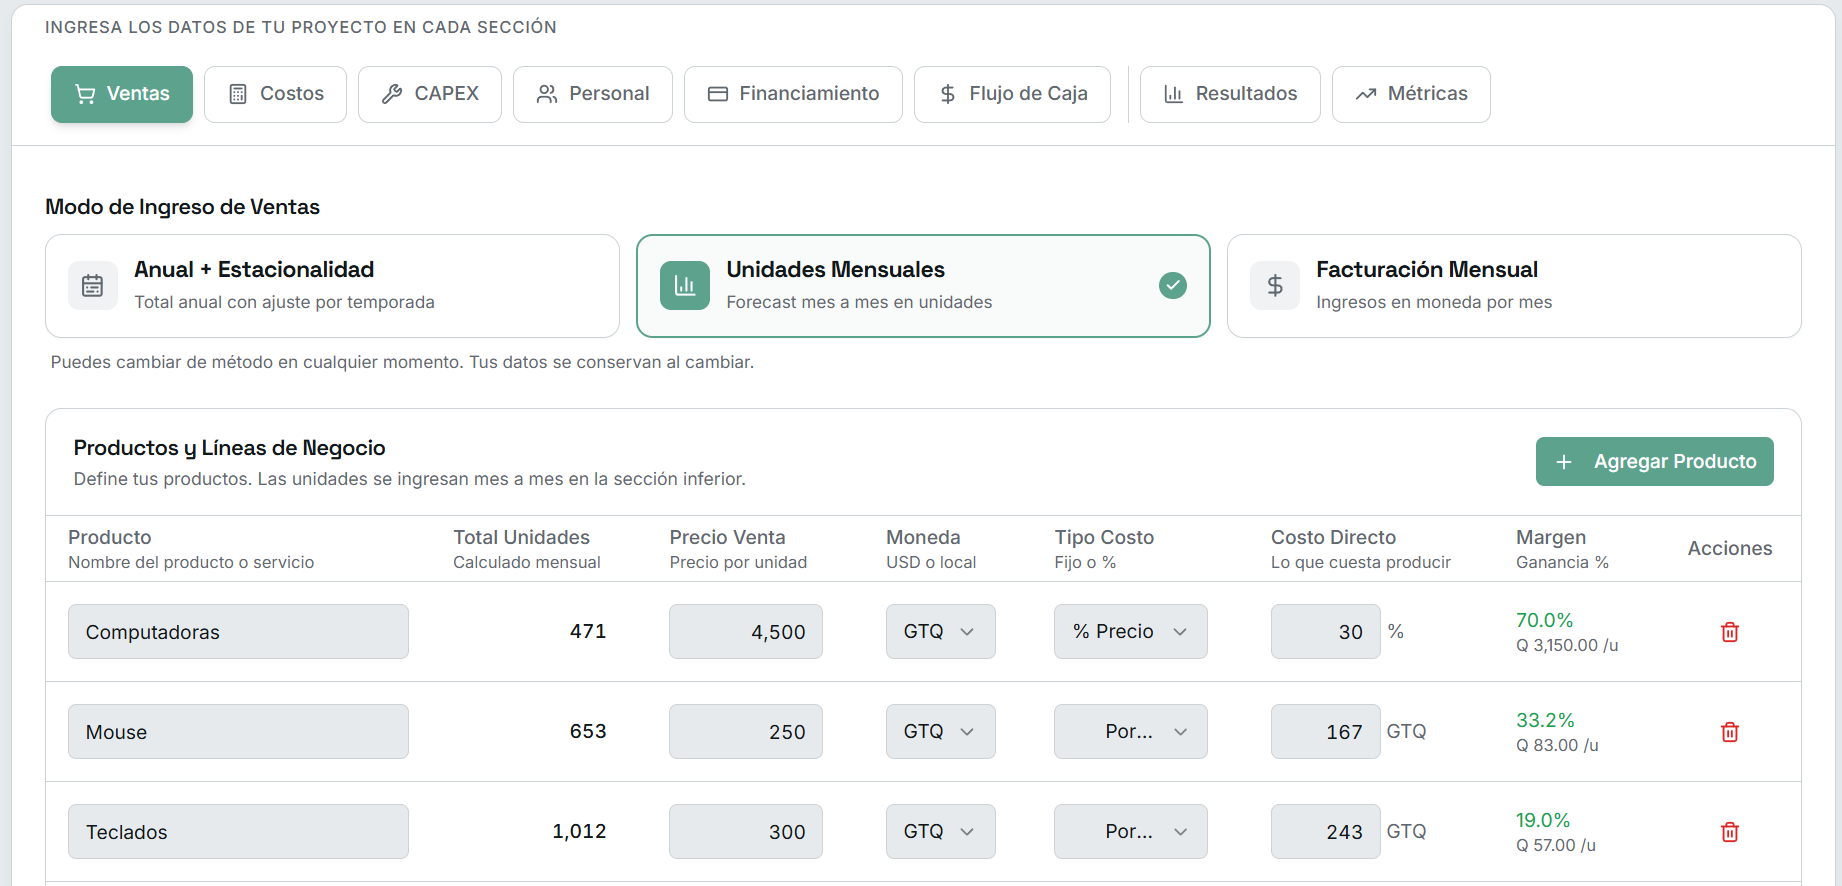Delete the Mouse product row

[1729, 732]
